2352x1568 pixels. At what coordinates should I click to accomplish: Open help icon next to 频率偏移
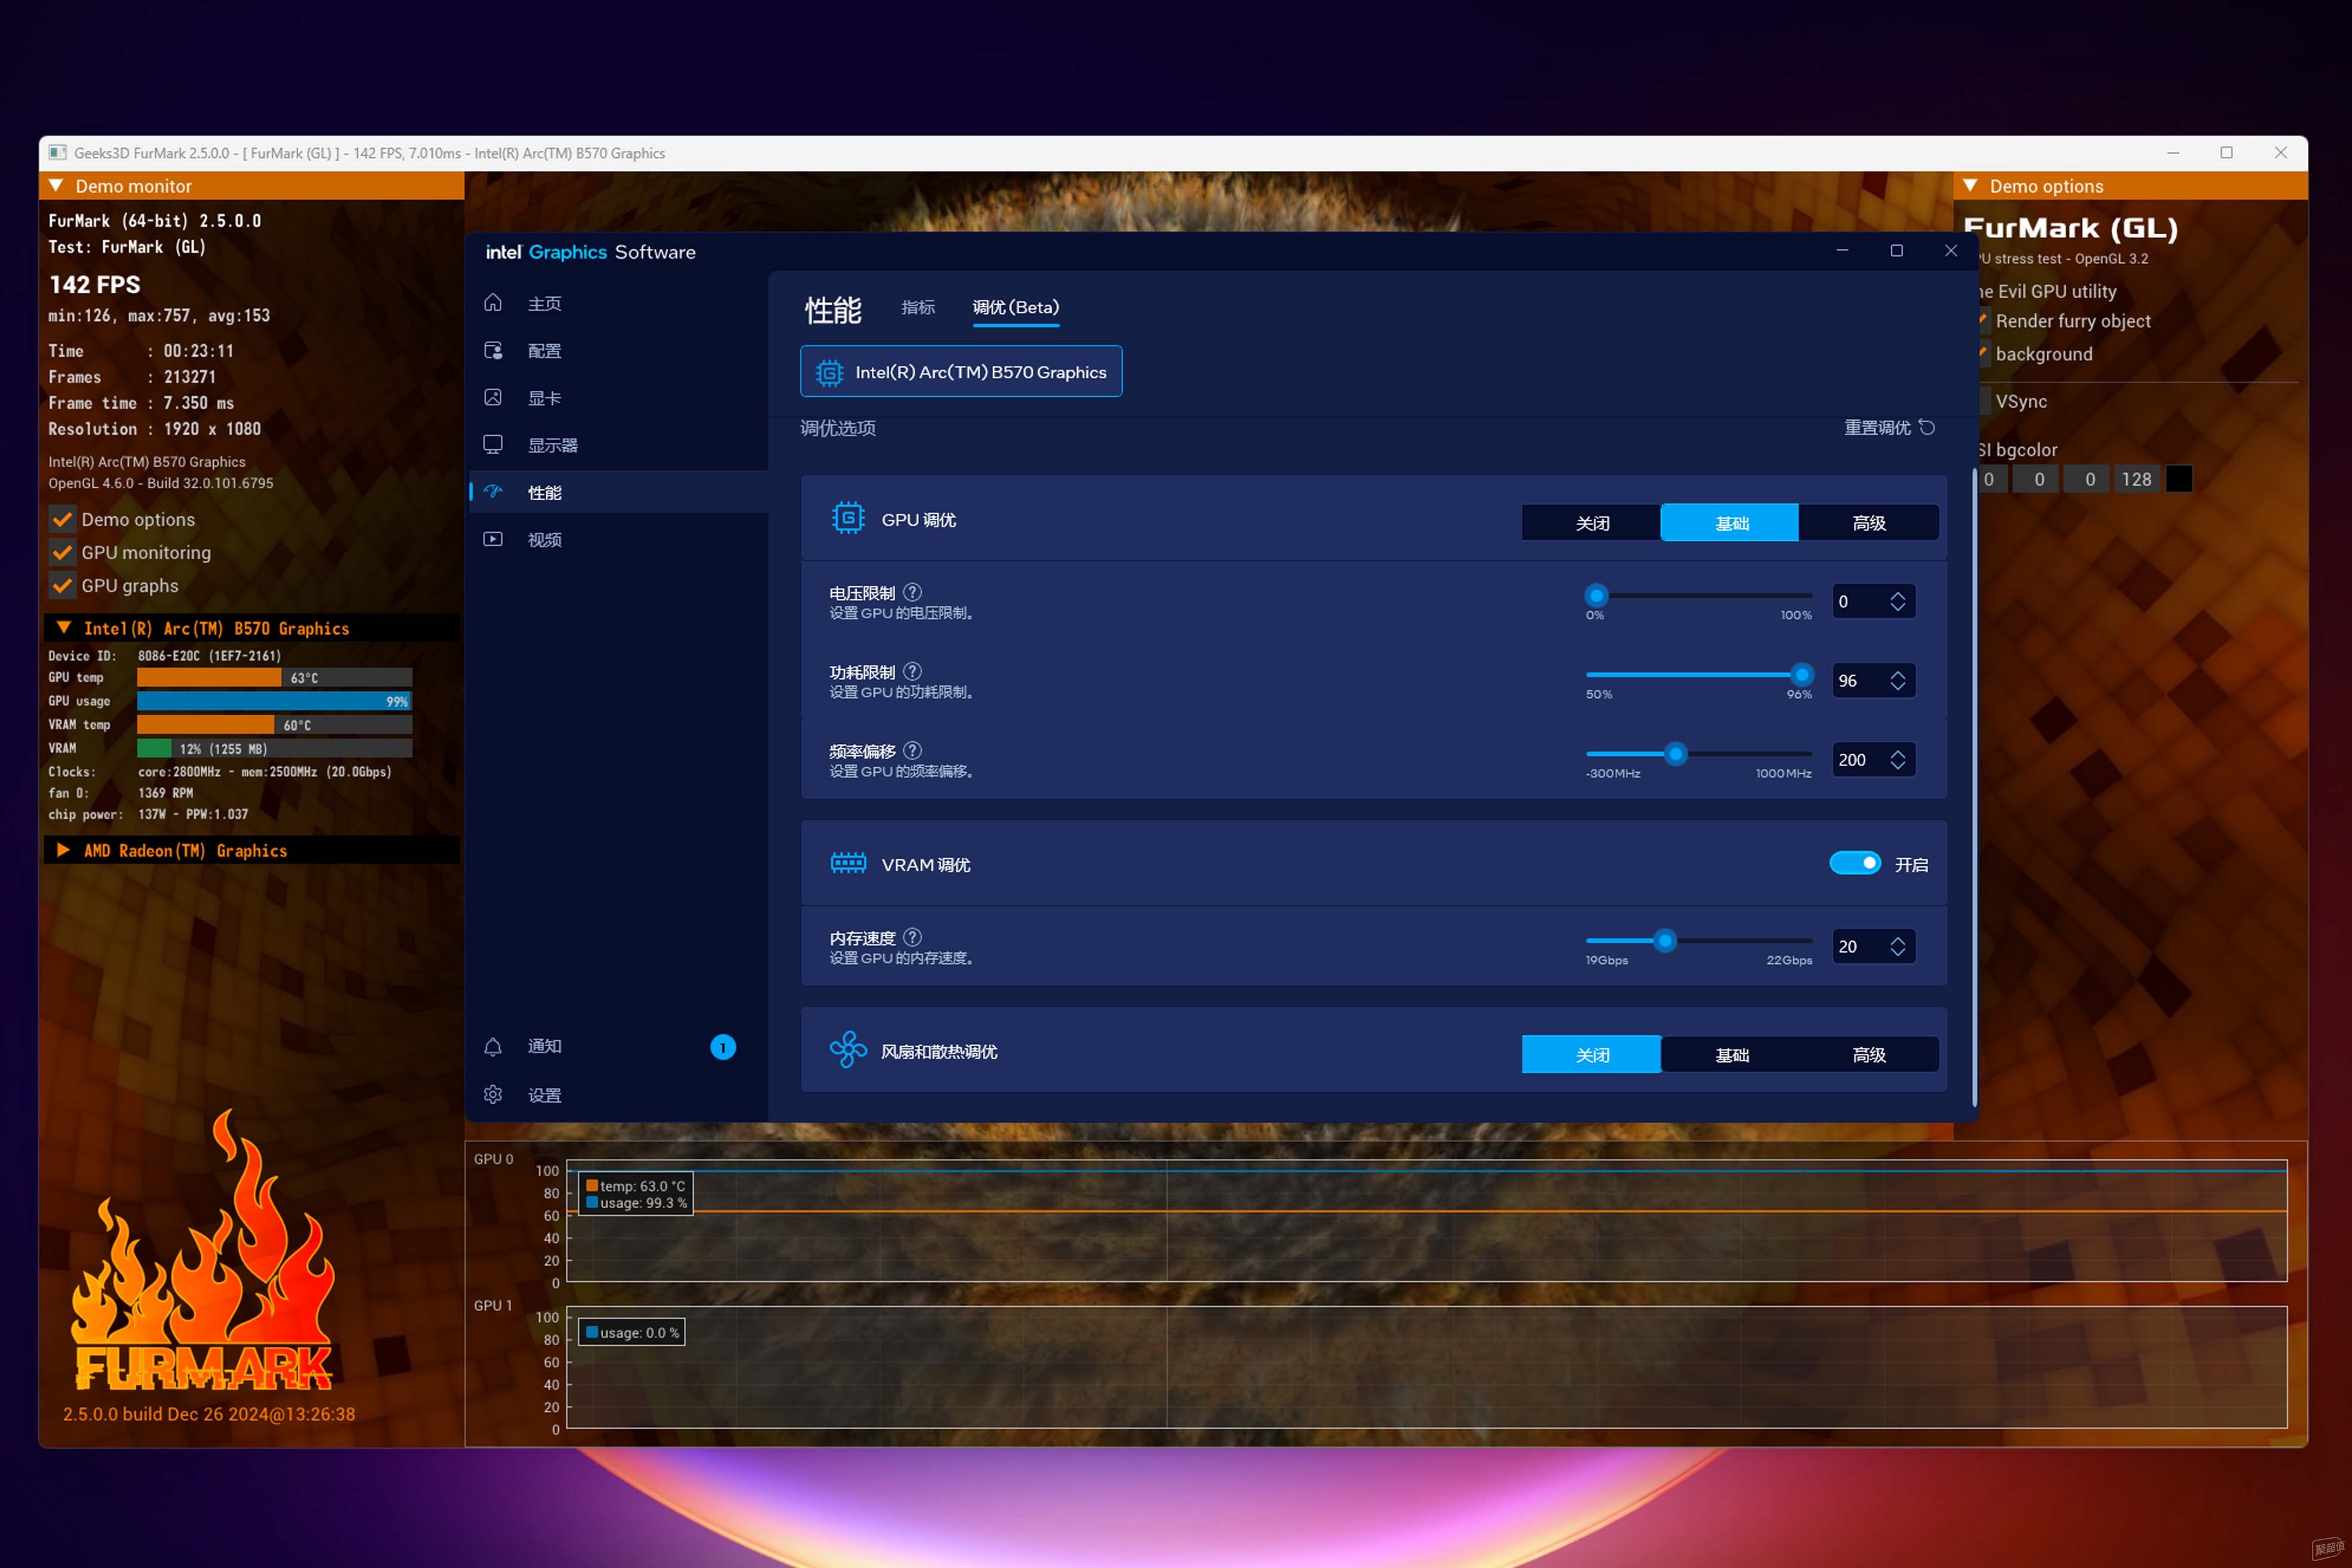(912, 750)
